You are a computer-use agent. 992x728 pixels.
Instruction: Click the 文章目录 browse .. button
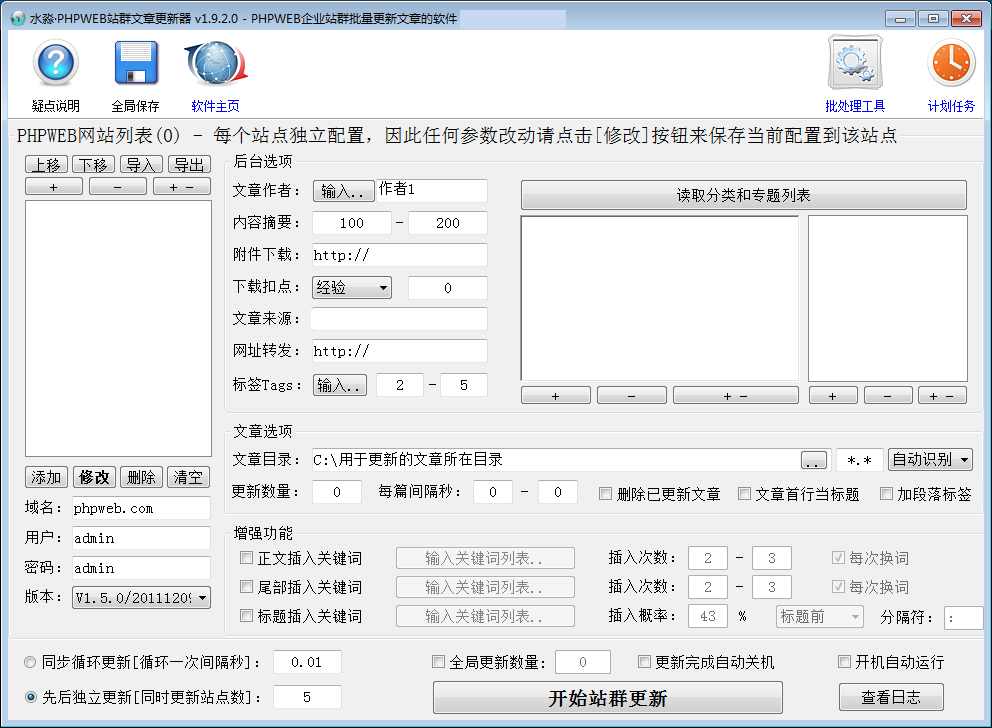814,460
